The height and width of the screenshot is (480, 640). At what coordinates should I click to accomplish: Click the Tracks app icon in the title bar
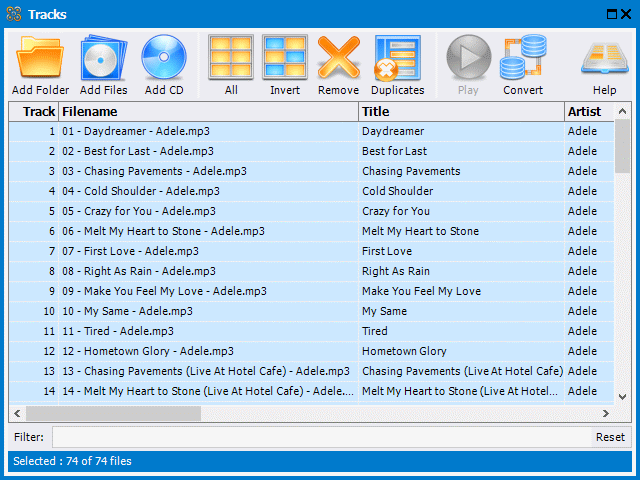coord(14,14)
